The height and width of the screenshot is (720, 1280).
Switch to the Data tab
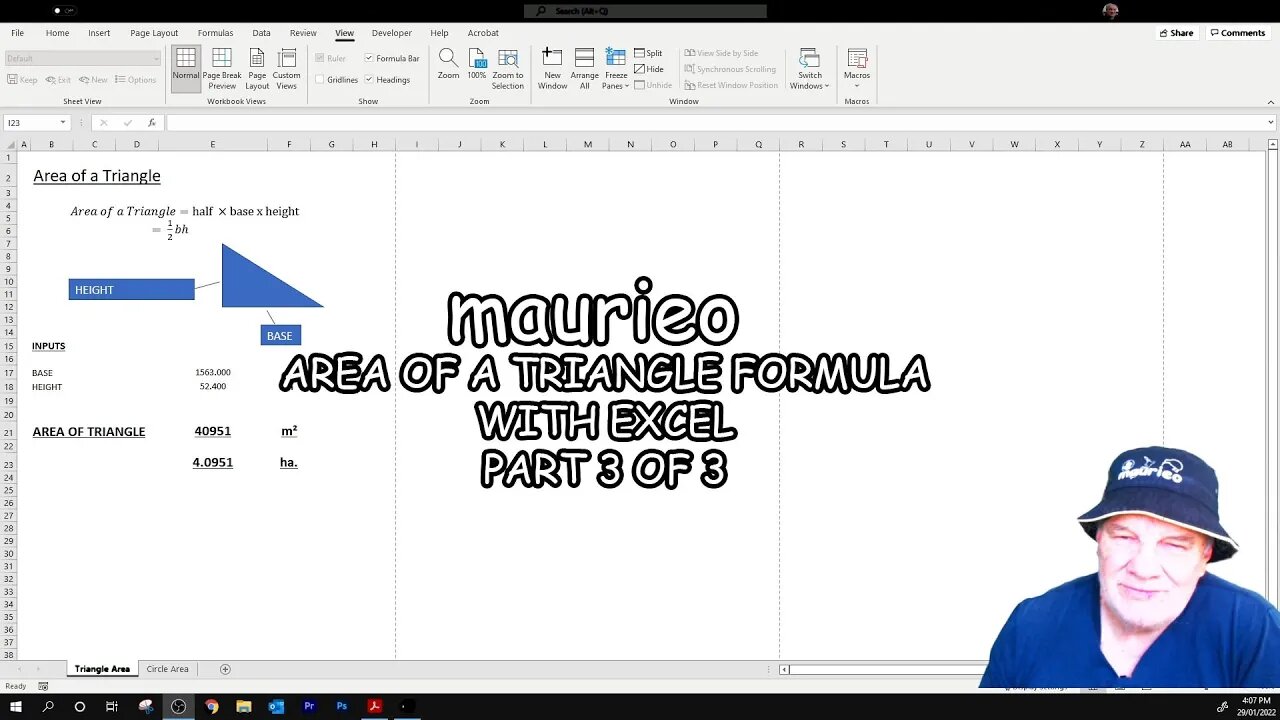coord(261,33)
